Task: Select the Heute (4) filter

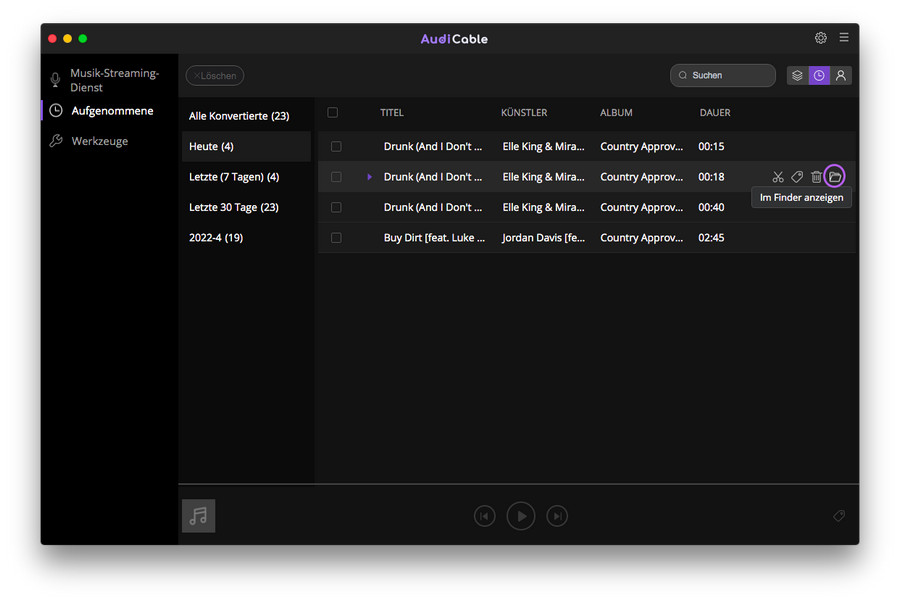Action: pyautogui.click(x=246, y=146)
